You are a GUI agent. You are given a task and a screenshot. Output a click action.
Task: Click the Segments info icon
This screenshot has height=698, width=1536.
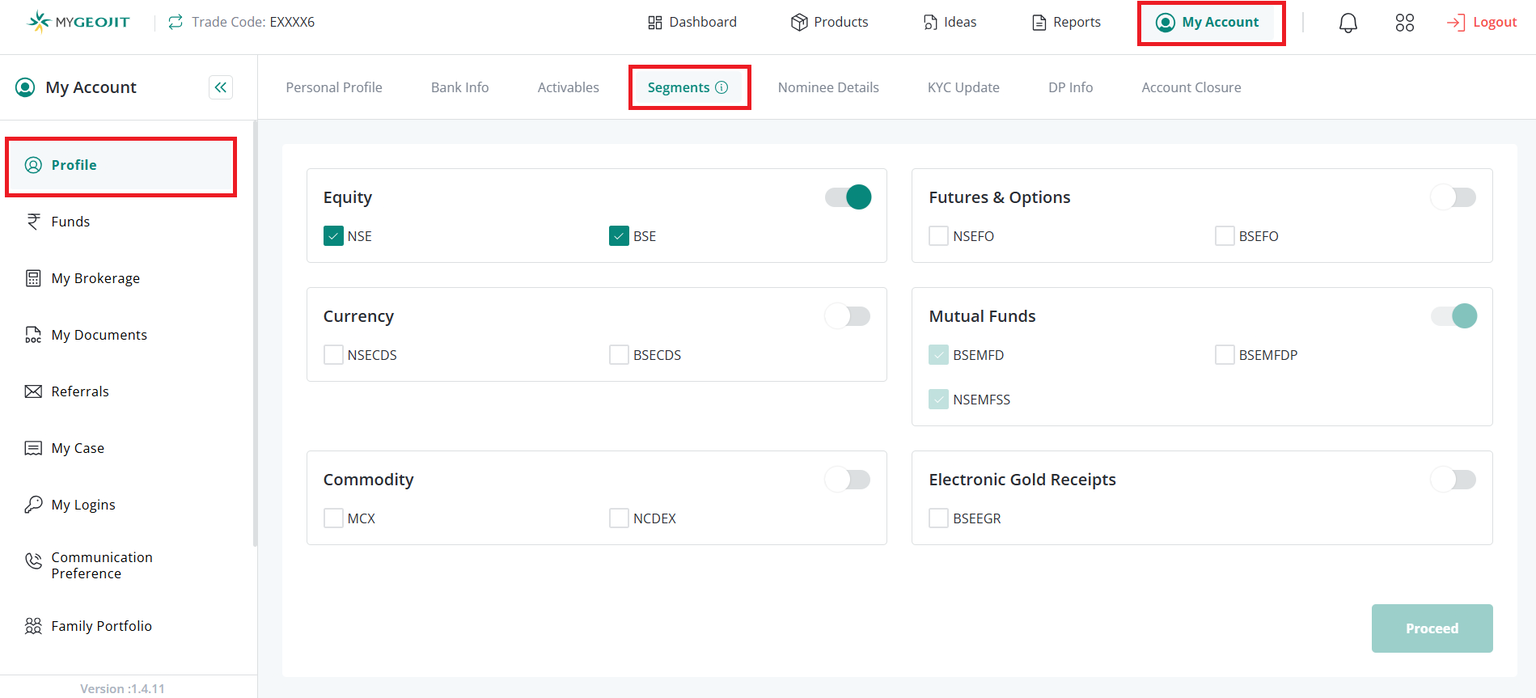(x=721, y=88)
